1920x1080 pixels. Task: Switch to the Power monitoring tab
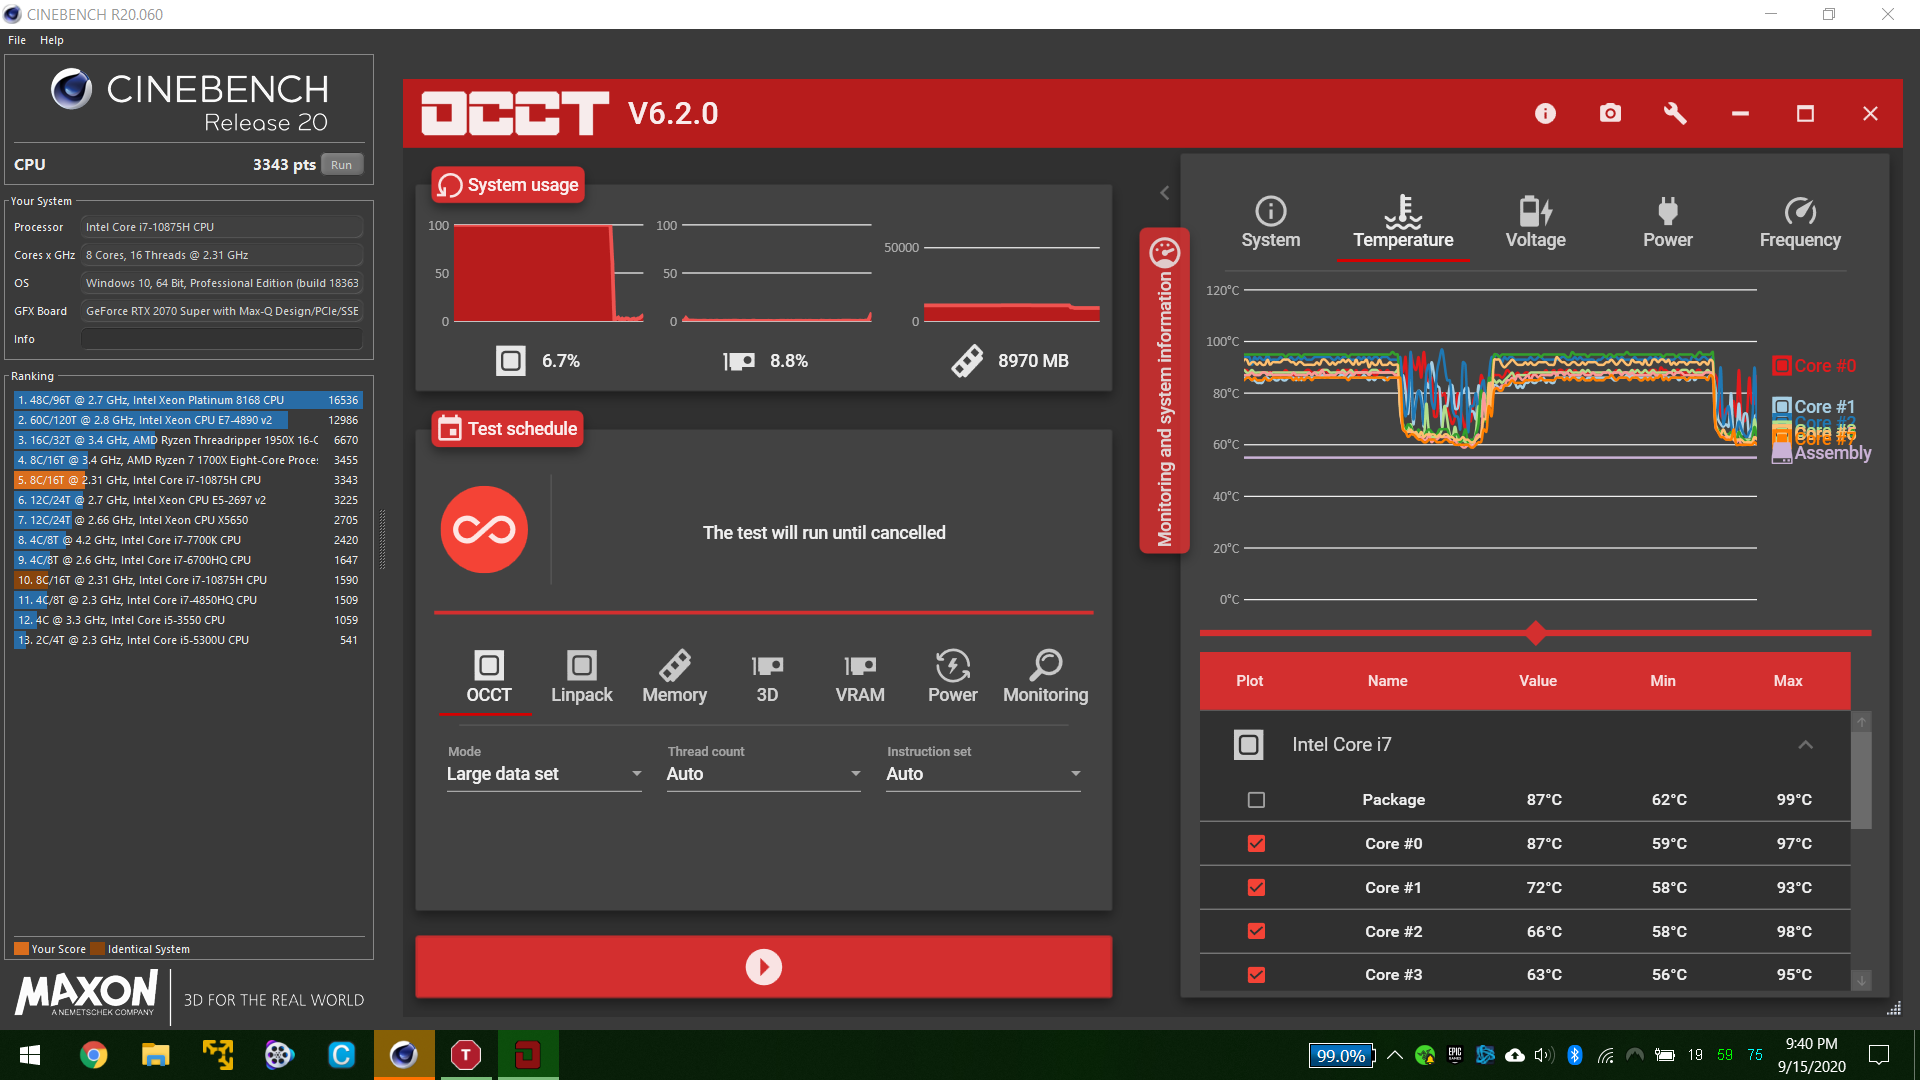1667,223
